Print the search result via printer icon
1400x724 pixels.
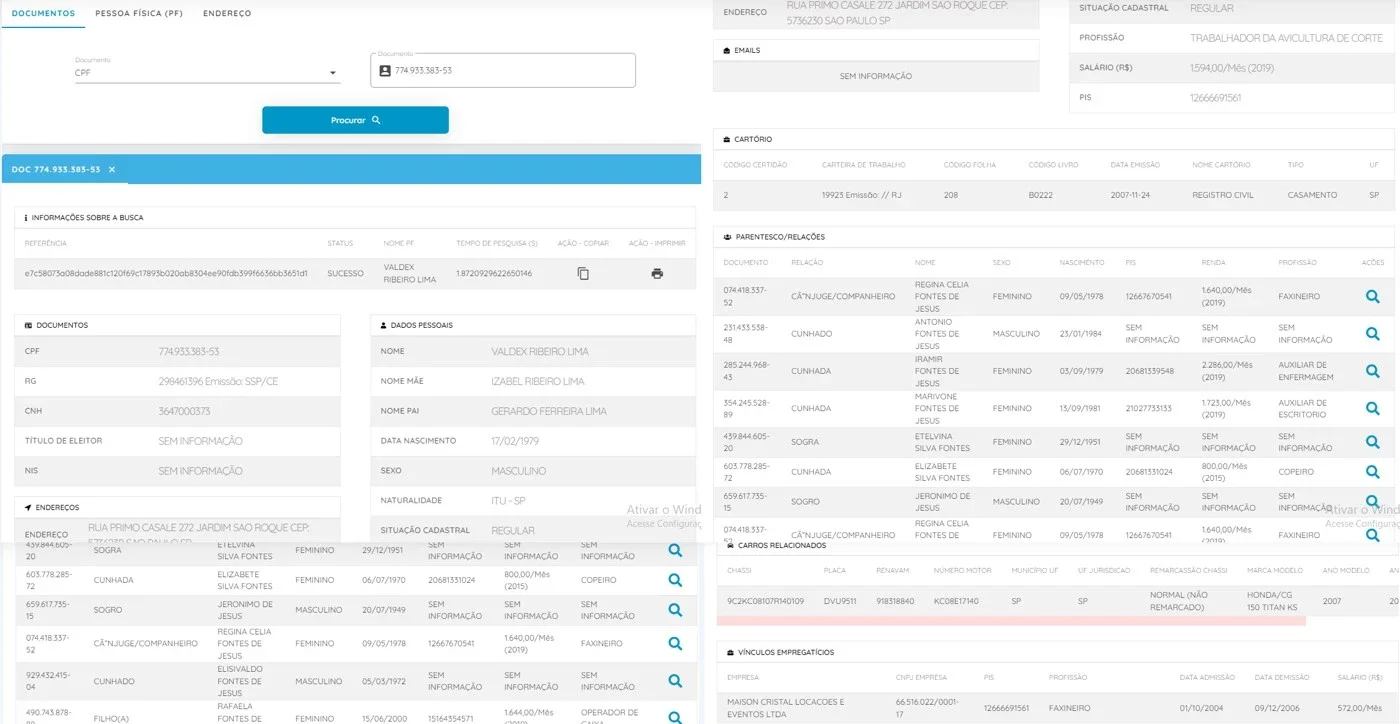coord(657,273)
